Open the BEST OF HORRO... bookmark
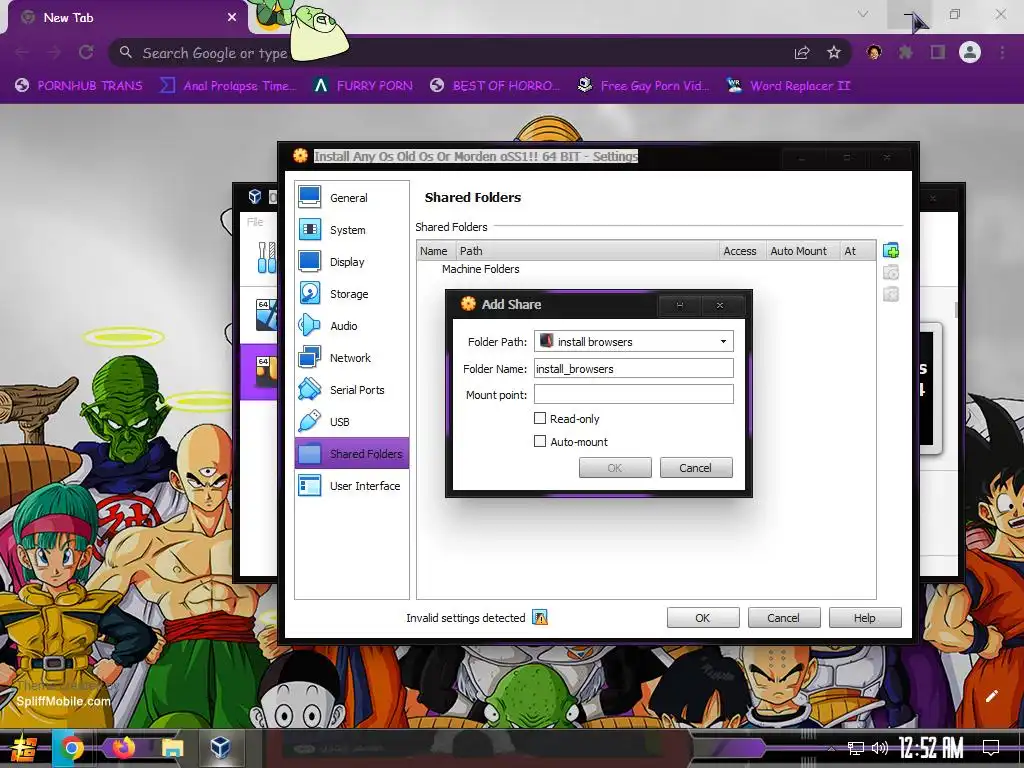Viewport: 1024px width, 768px height. click(x=496, y=86)
